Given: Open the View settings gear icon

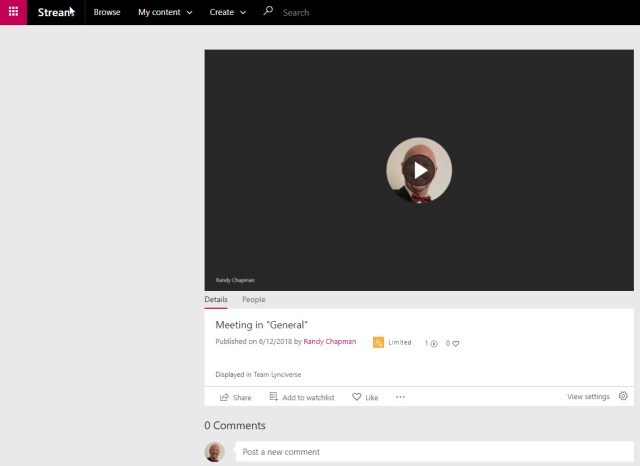Looking at the screenshot, I should click(x=623, y=396).
